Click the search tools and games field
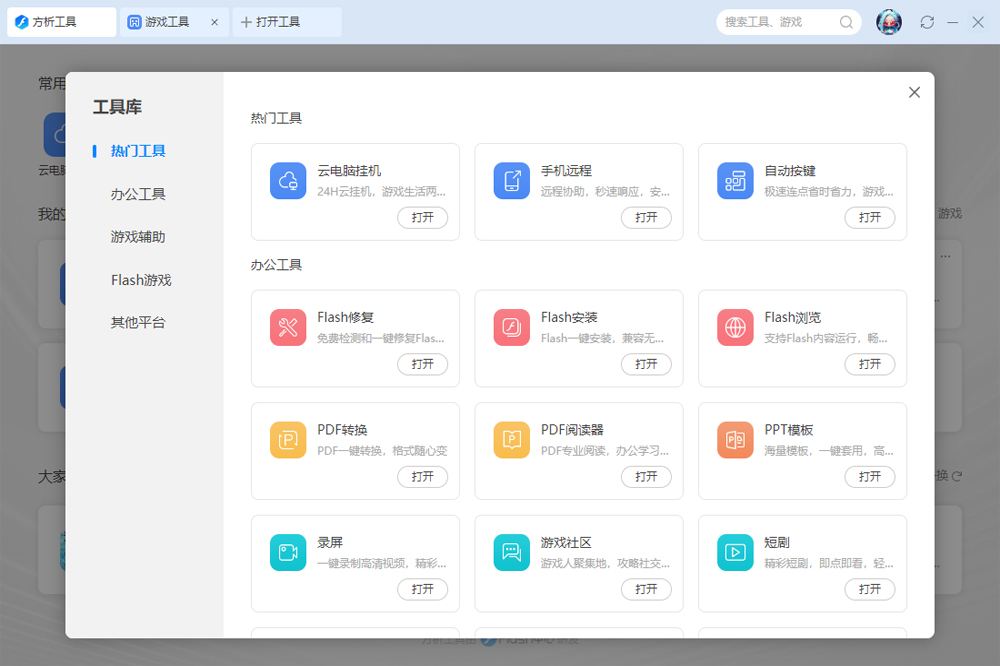1000x666 pixels. [x=776, y=22]
